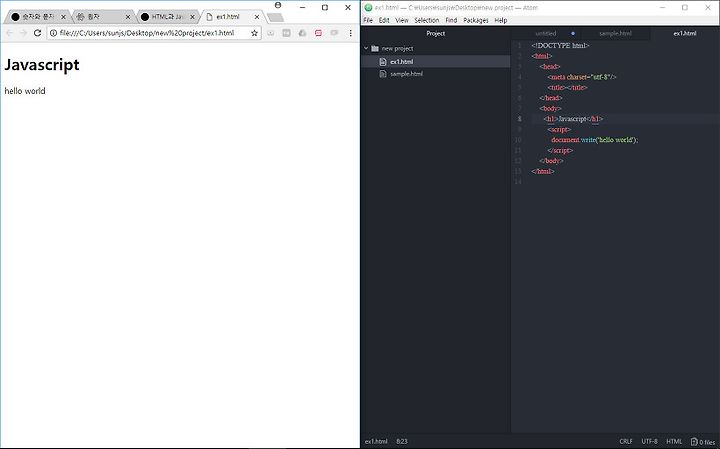
Task: Click the document.write line in editor
Action: pyautogui.click(x=595, y=140)
